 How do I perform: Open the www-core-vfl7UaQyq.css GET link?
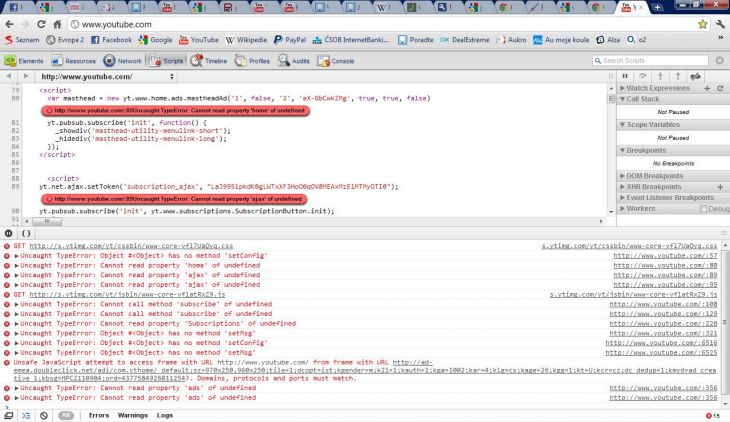131,245
